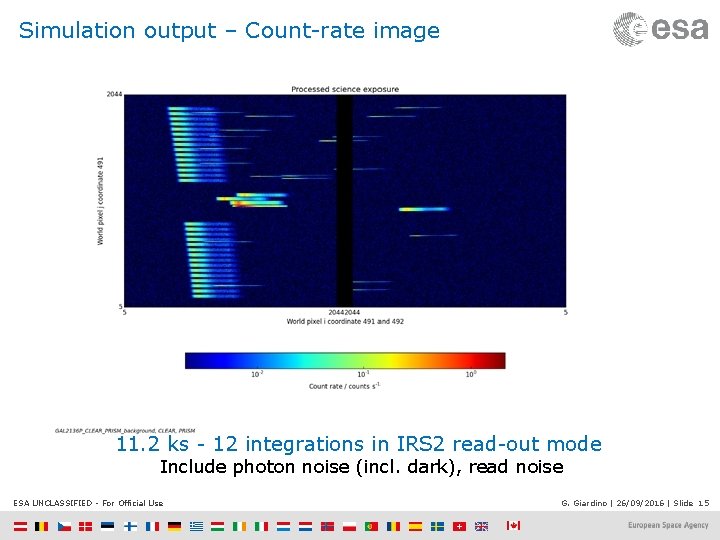Click the Greece flag icon

[197, 526]
